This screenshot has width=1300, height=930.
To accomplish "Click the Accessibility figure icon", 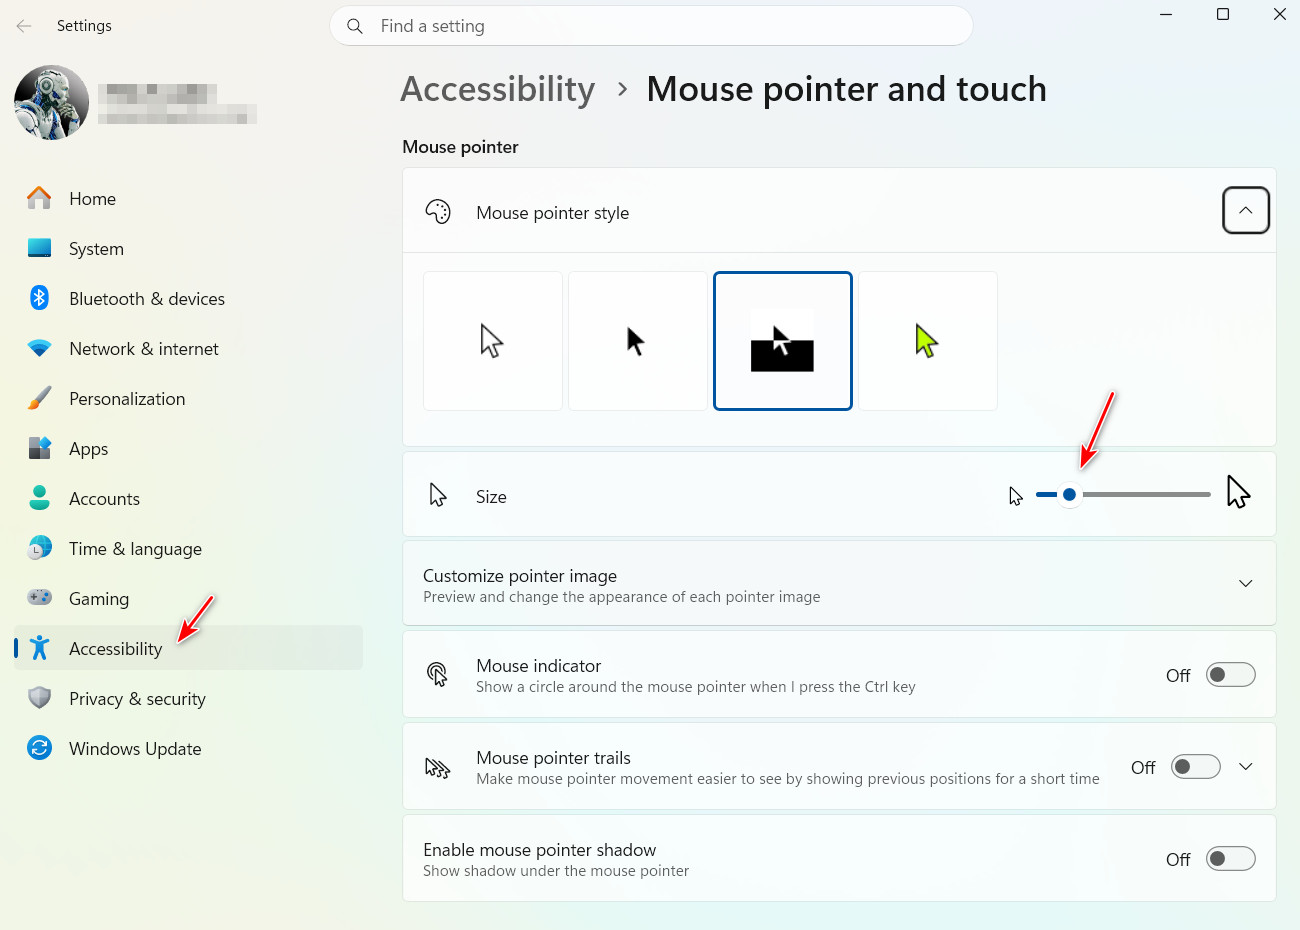I will coord(40,648).
